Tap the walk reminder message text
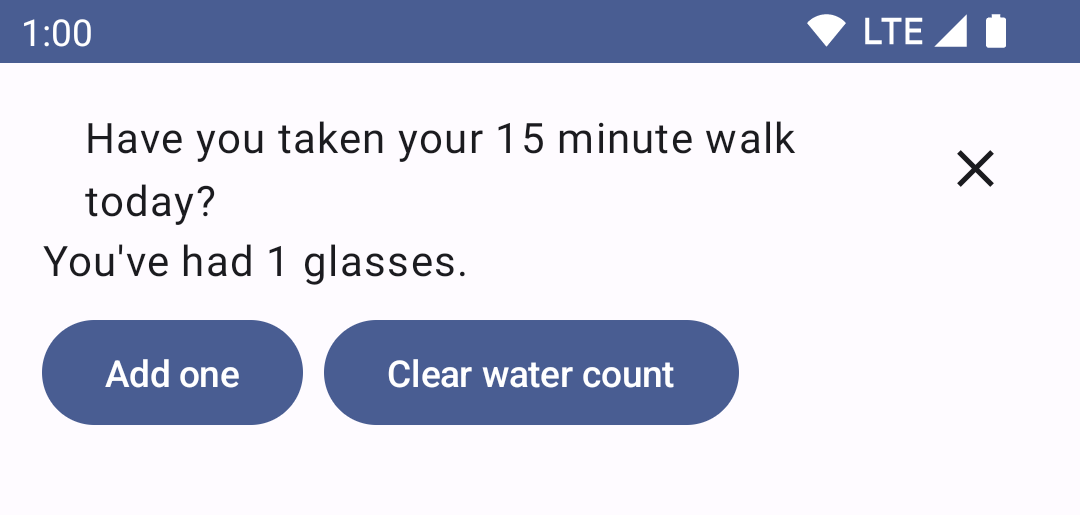 (440, 170)
